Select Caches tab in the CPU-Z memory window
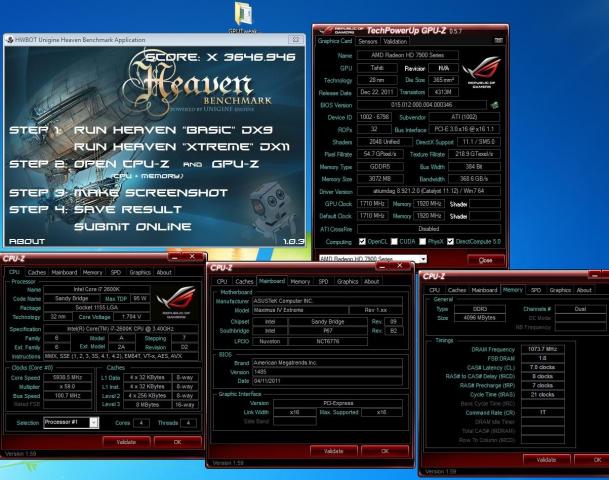Screen dimensions: 609x480 457,290
